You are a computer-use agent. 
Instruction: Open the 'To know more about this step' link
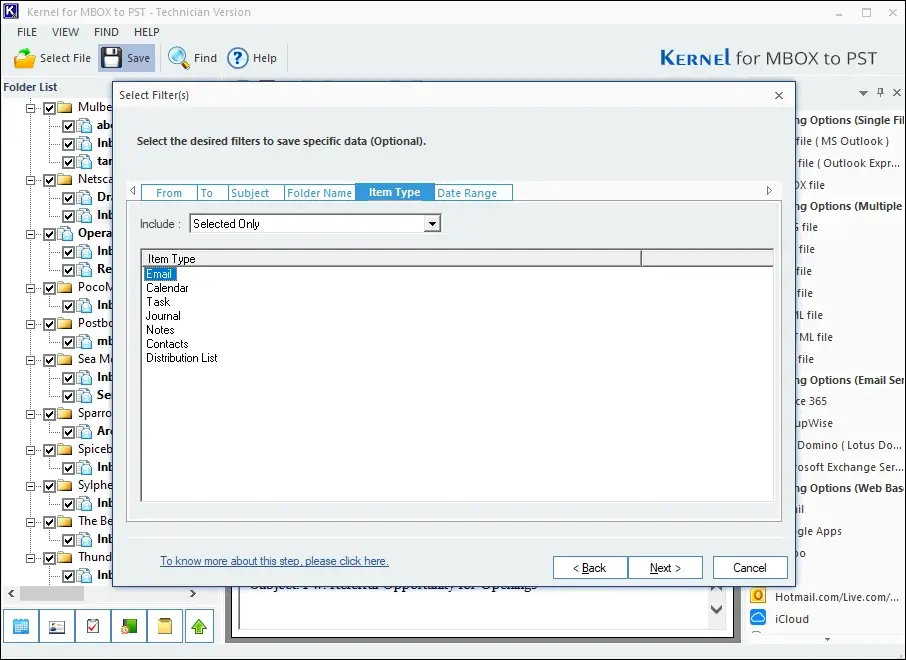coord(274,561)
